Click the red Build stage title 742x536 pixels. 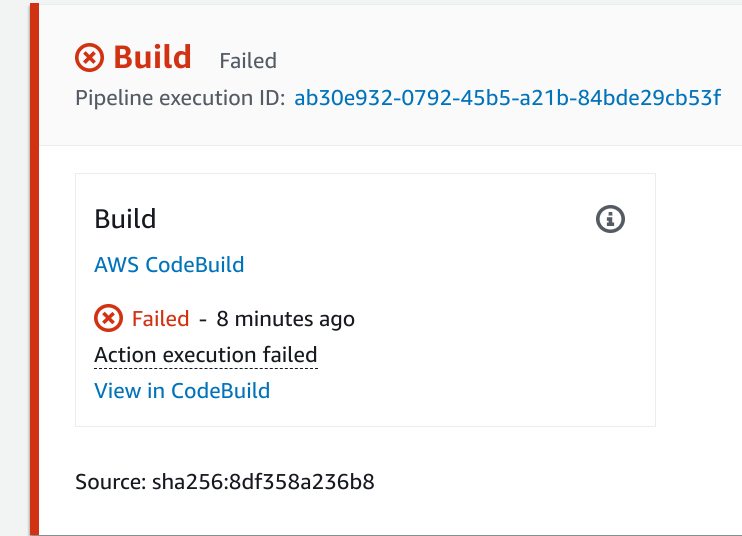(x=152, y=57)
